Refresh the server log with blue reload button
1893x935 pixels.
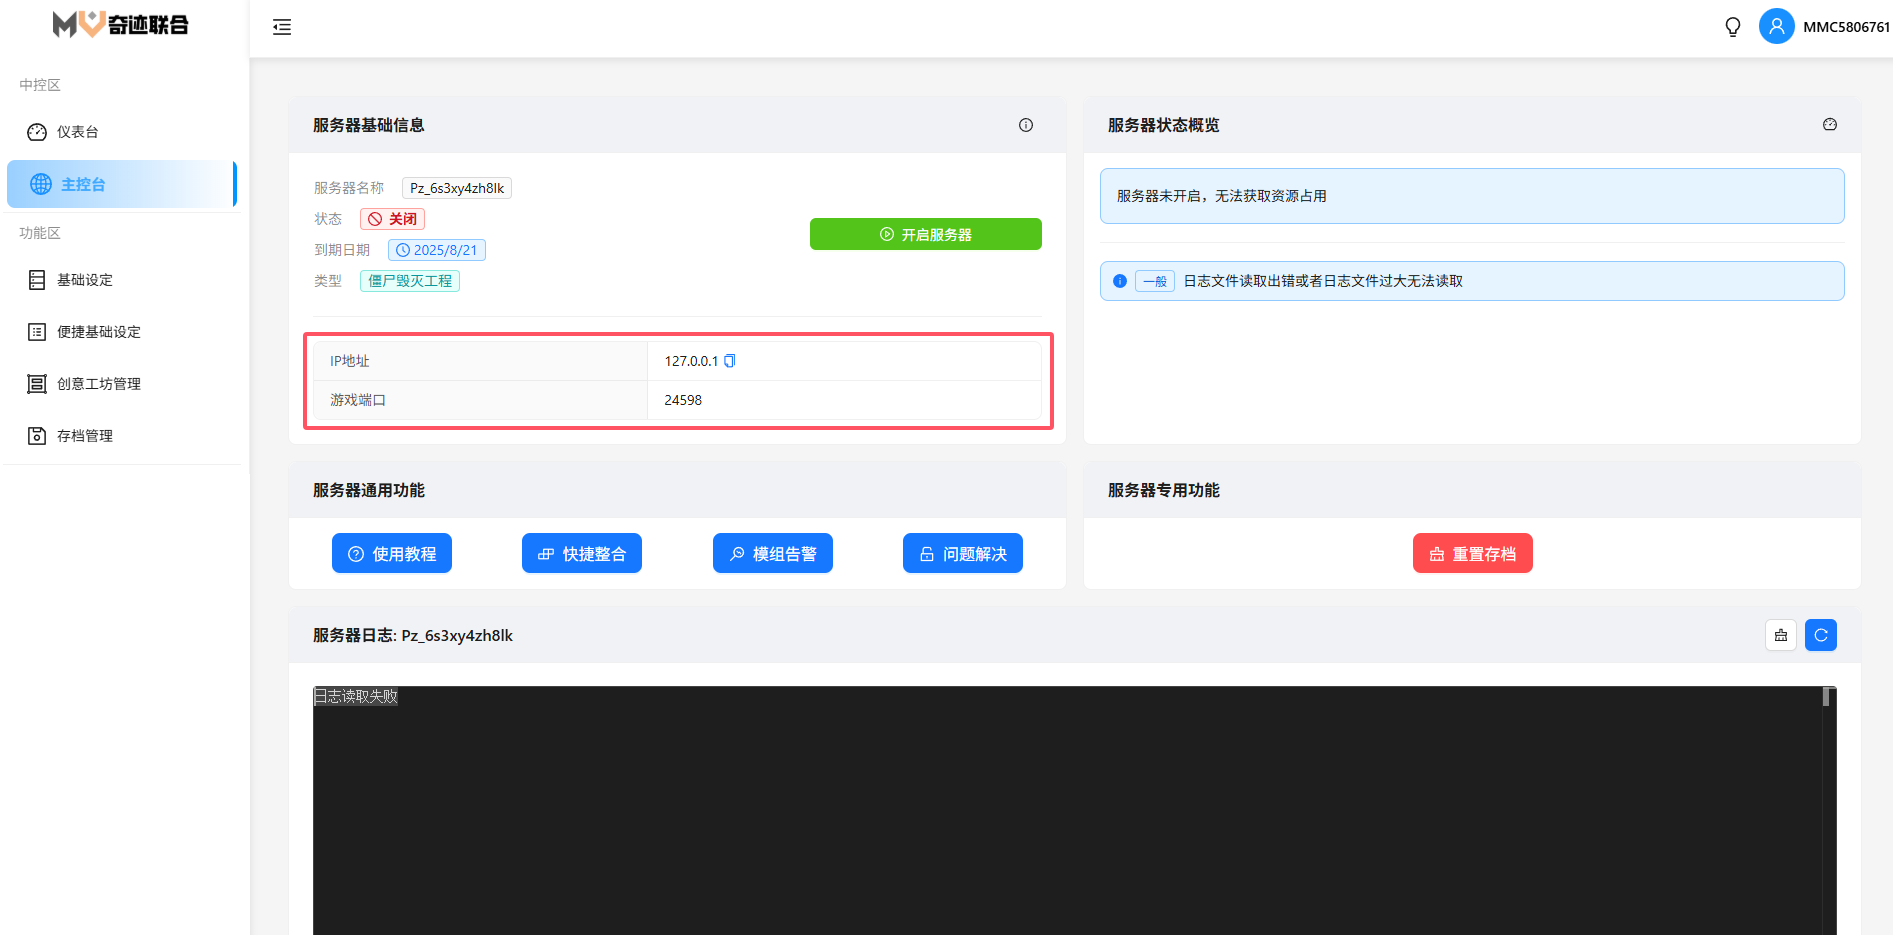[1820, 635]
